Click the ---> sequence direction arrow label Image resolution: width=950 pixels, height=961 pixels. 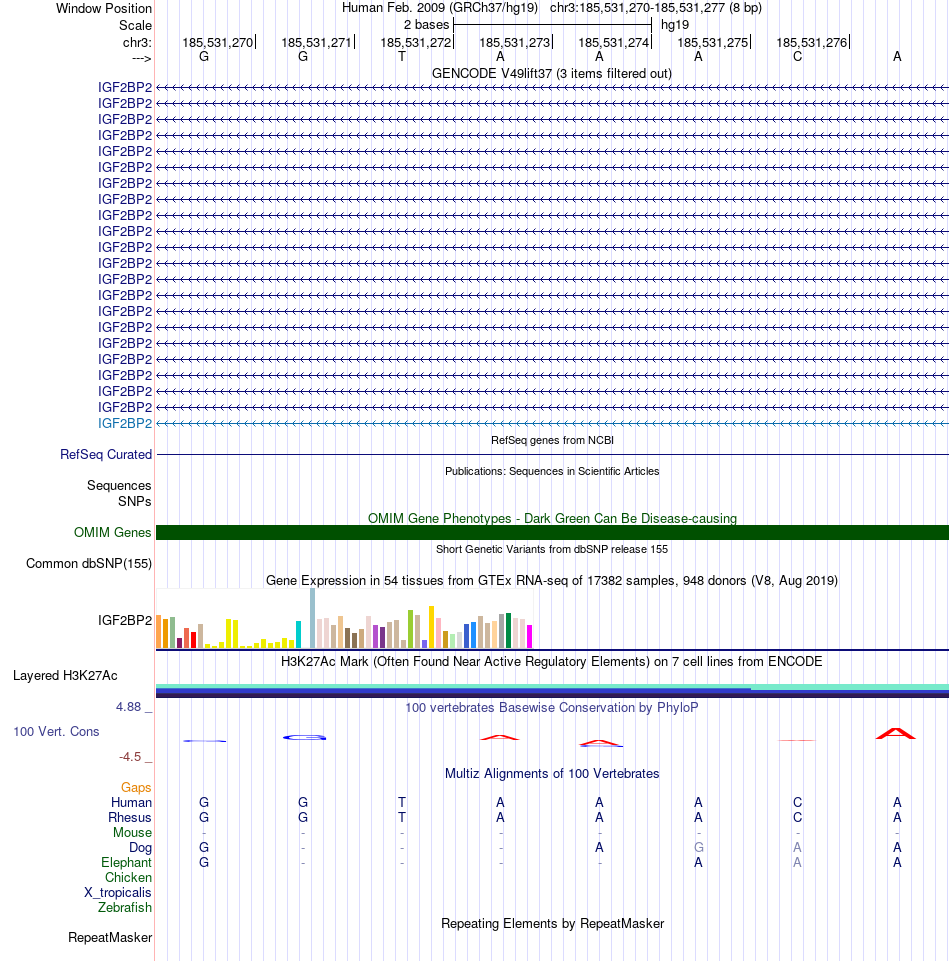click(x=142, y=58)
